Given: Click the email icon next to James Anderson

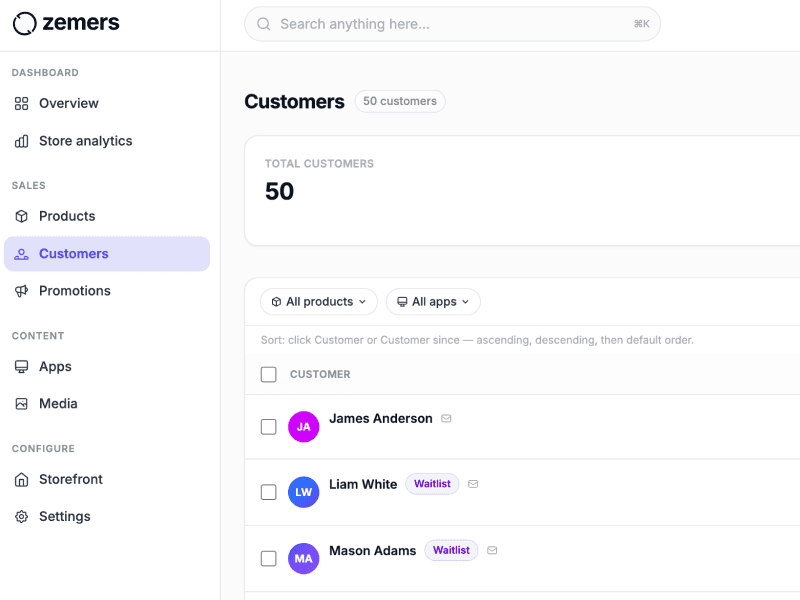Looking at the screenshot, I should [446, 419].
